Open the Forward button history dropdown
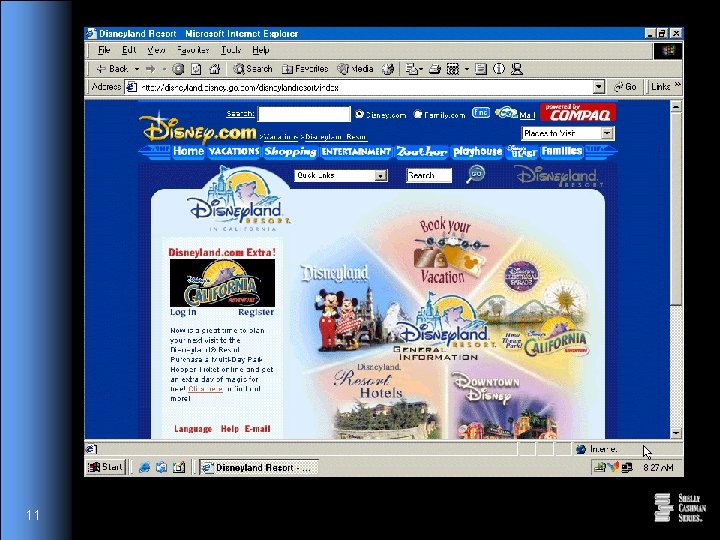 164,69
